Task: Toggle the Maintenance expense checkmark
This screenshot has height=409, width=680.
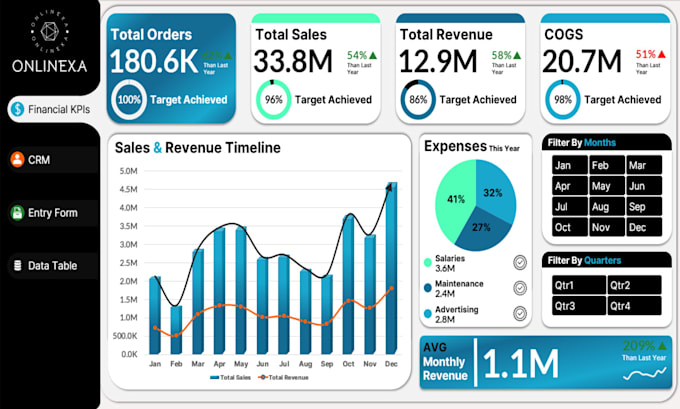Action: [x=520, y=288]
